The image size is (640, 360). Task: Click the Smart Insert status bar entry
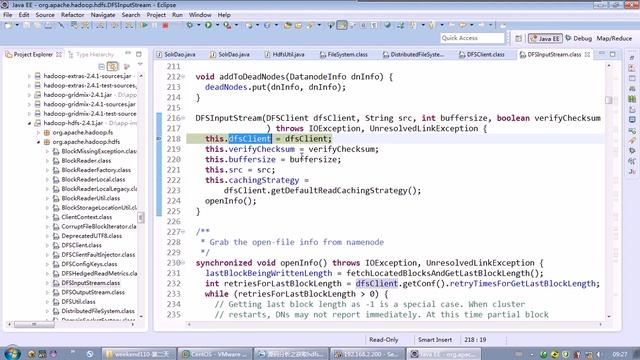click(x=435, y=340)
